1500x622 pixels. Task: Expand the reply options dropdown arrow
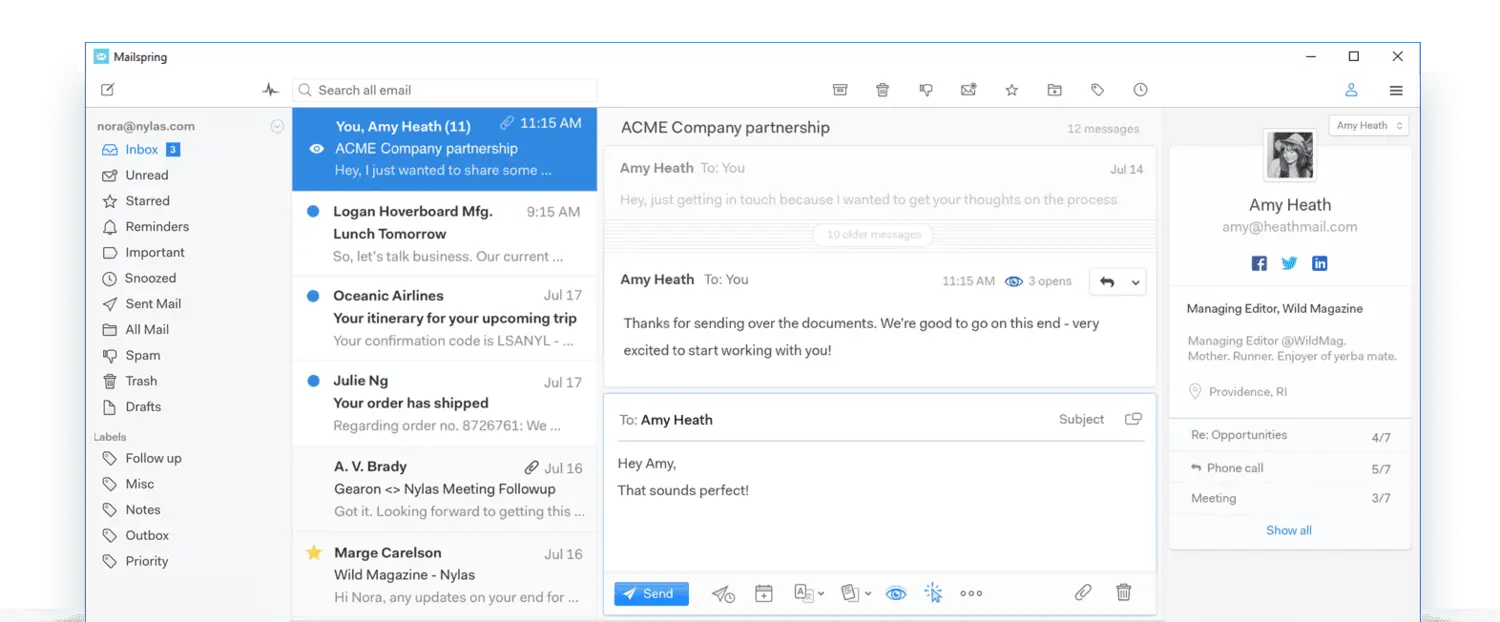1136,282
